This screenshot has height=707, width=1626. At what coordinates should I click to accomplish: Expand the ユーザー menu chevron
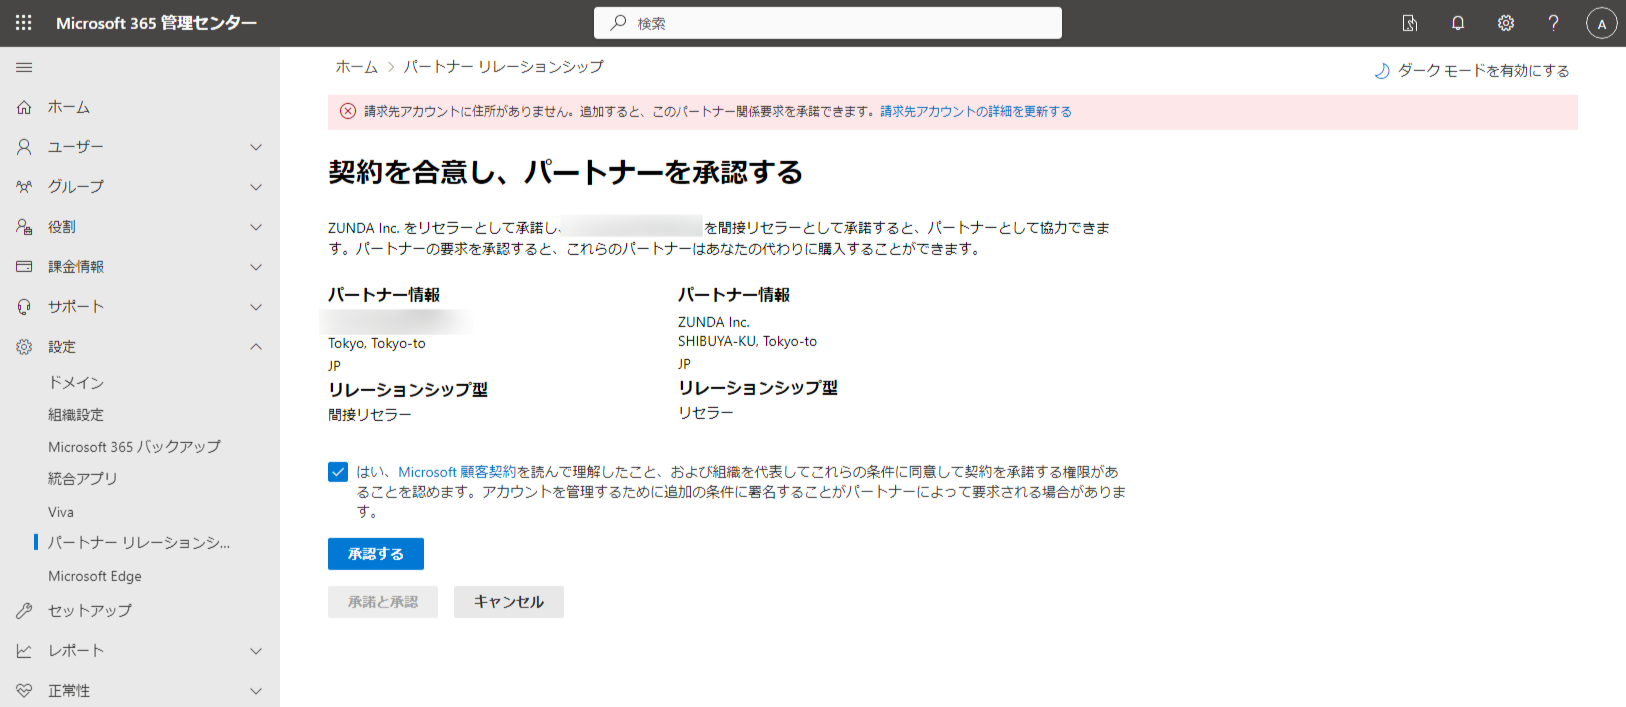256,147
